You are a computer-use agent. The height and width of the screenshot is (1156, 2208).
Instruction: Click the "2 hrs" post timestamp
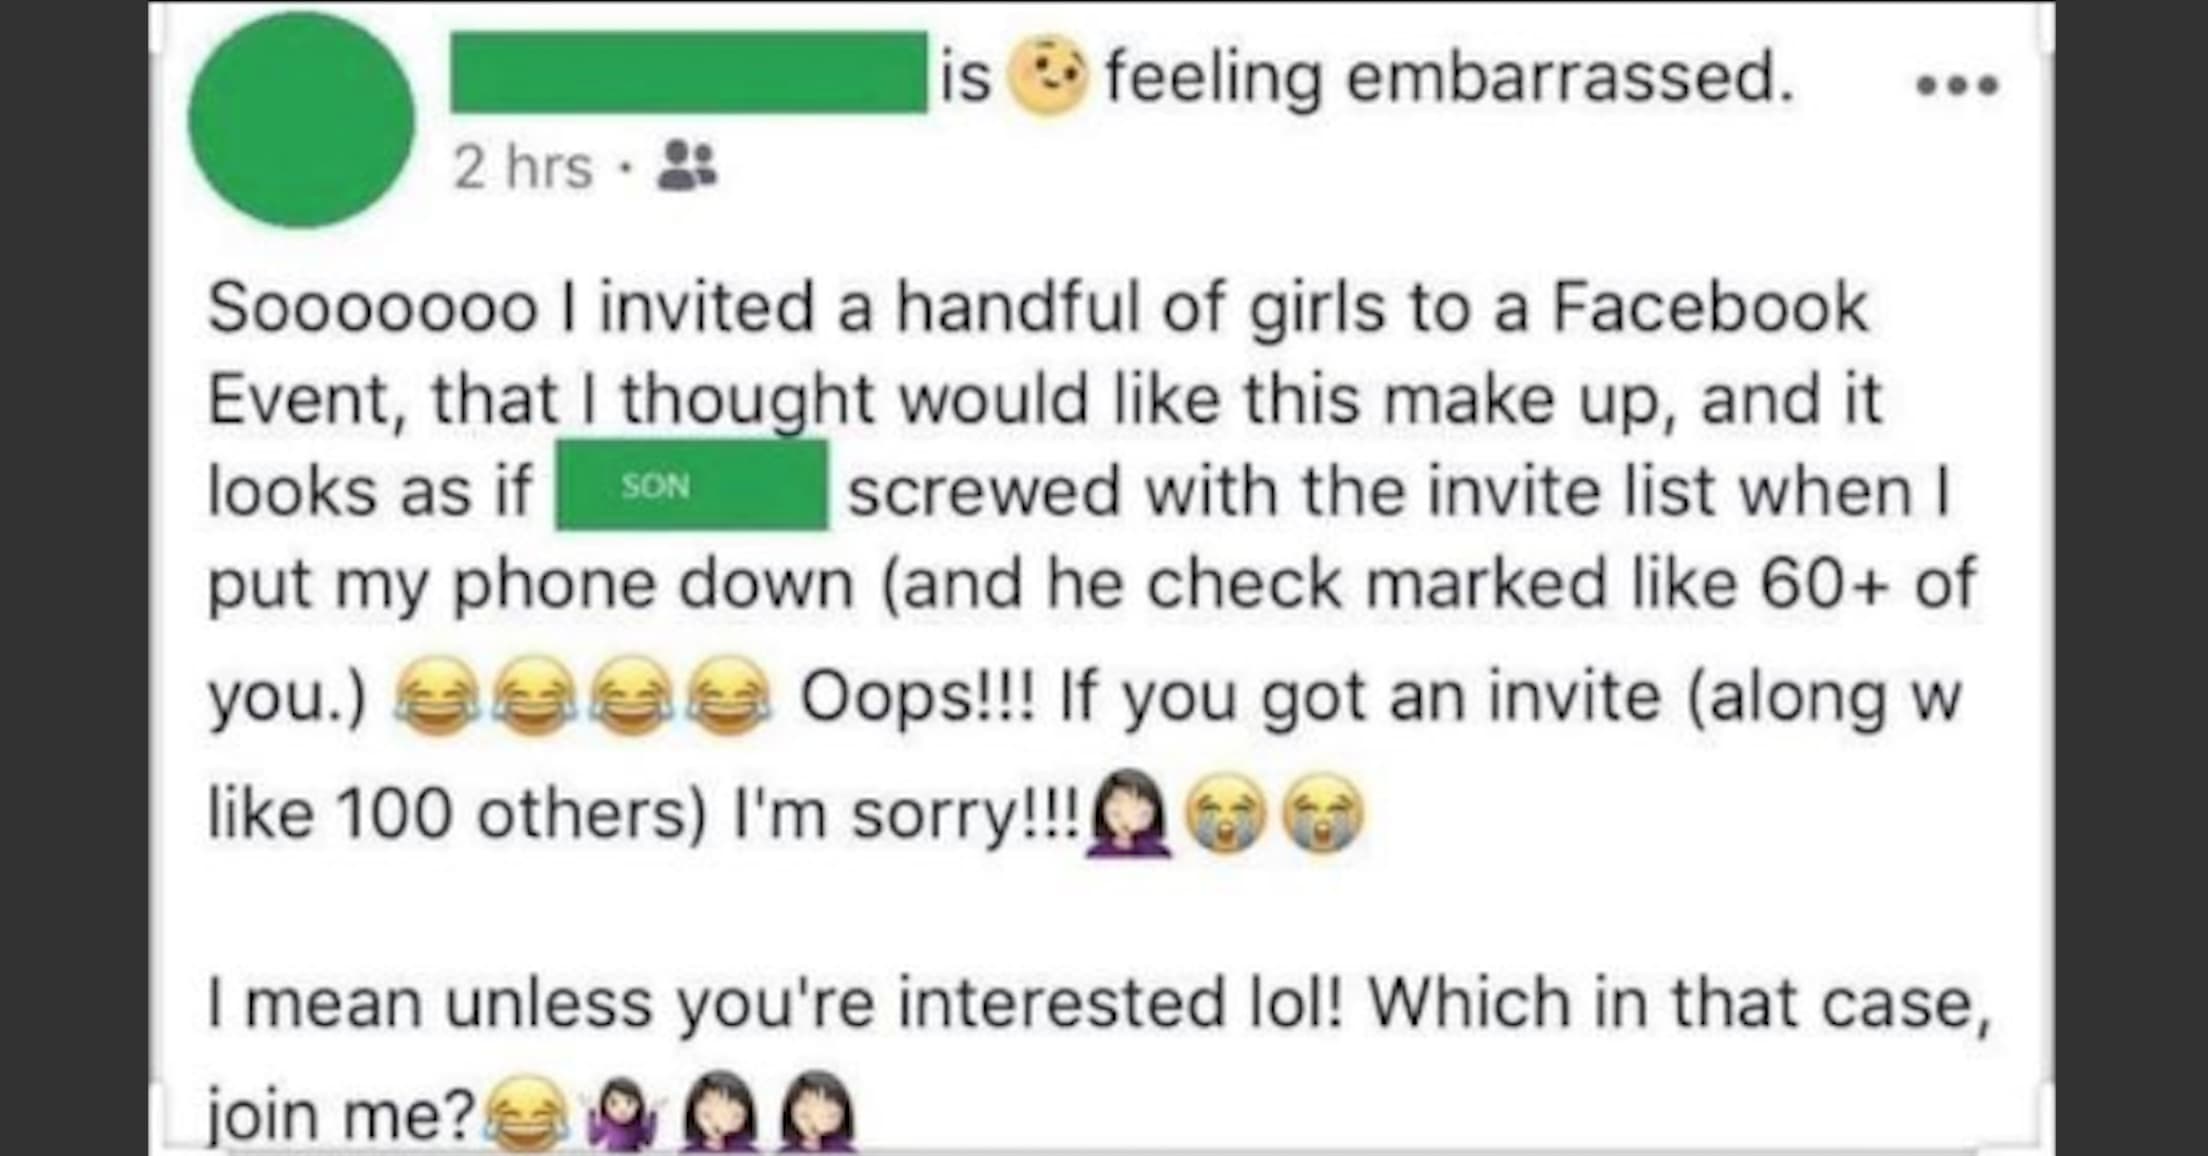(x=522, y=167)
